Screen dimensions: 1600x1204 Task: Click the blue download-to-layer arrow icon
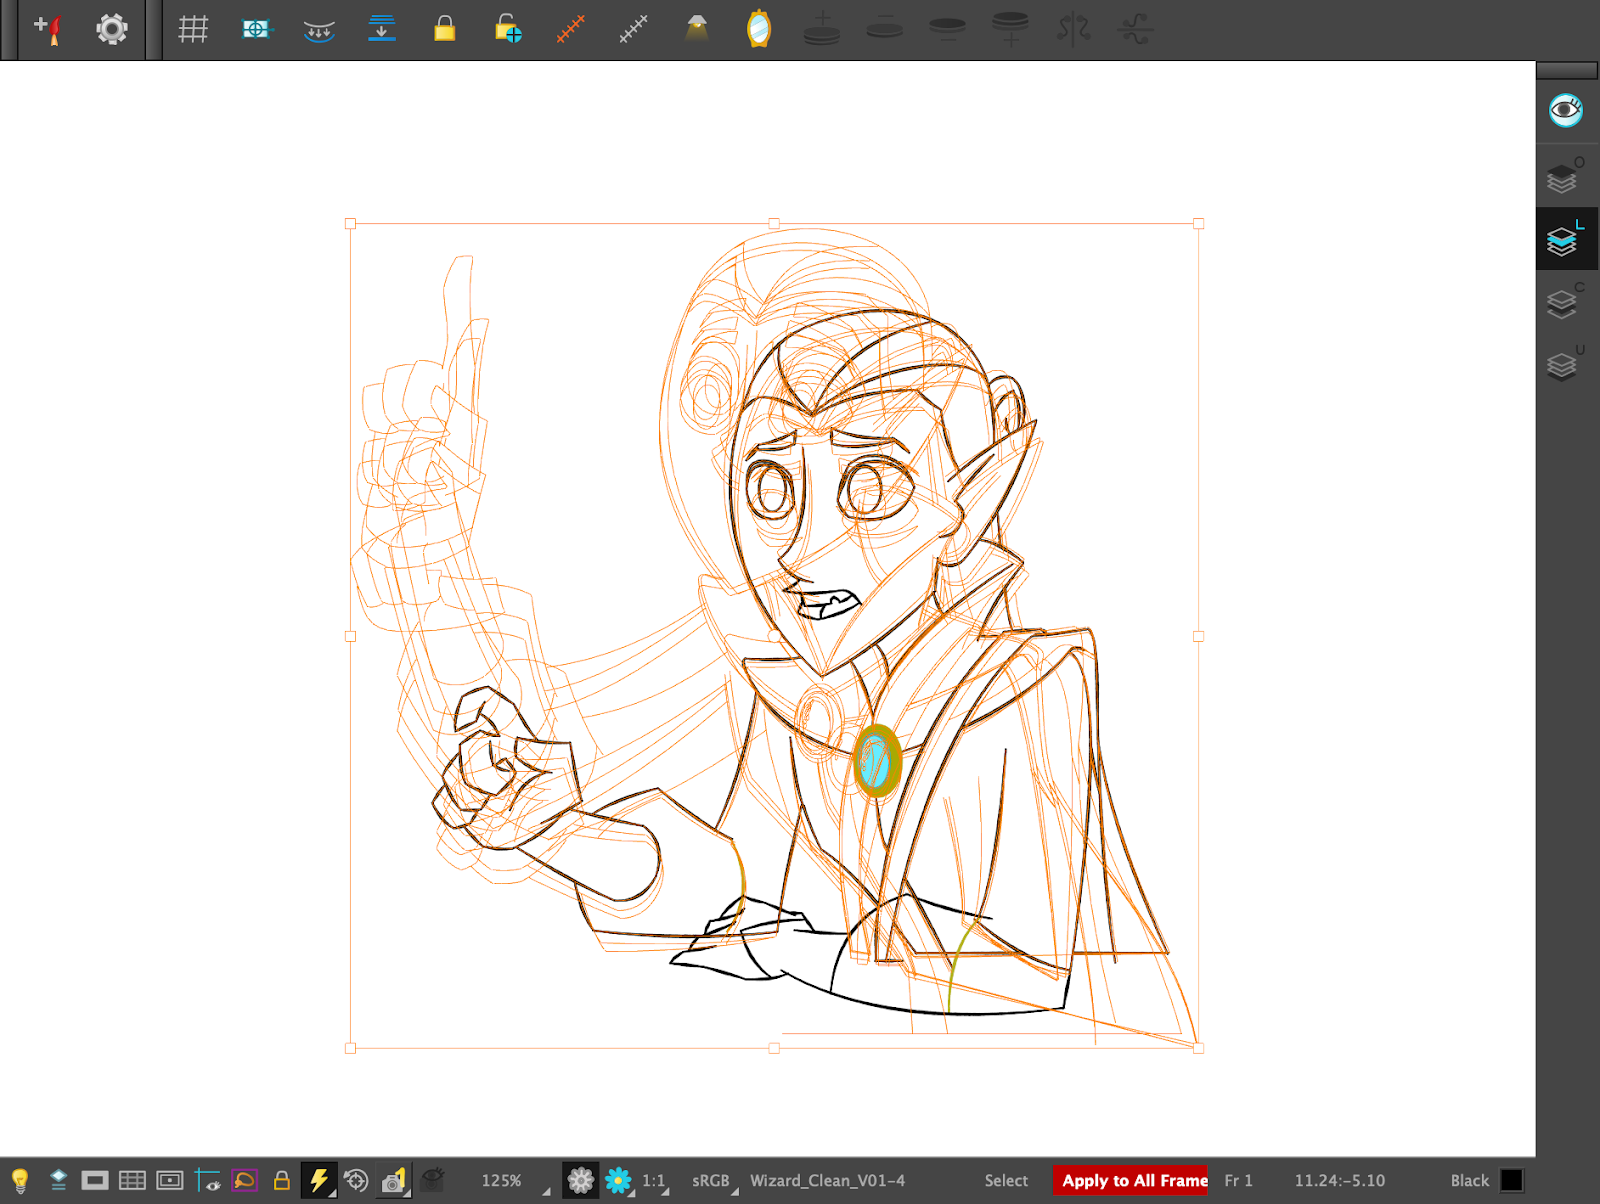point(382,29)
